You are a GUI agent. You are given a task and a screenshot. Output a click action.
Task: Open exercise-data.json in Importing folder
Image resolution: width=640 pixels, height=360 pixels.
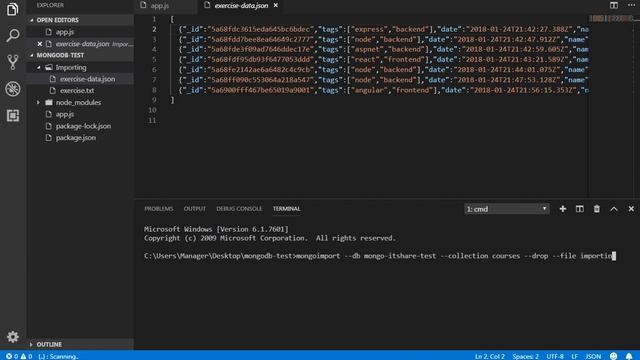coord(80,79)
